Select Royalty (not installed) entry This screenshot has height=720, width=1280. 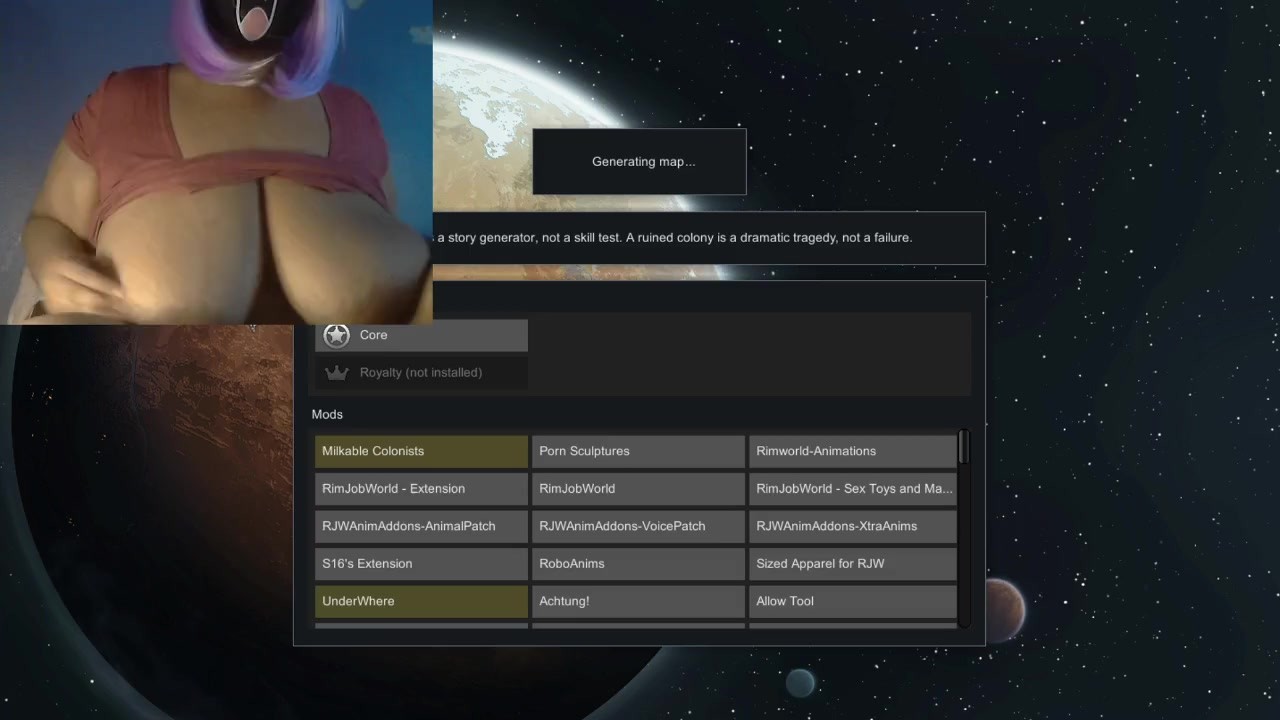pyautogui.click(x=421, y=372)
